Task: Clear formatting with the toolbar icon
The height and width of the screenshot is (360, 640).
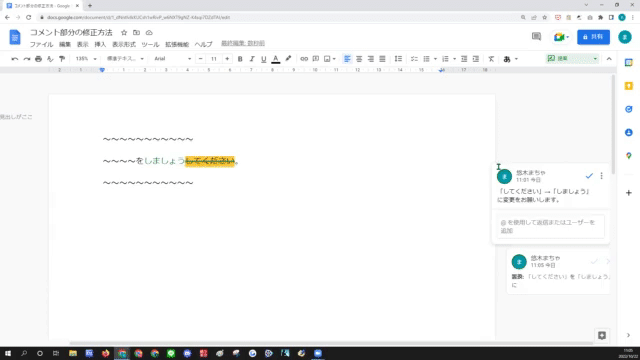Action: [491, 59]
